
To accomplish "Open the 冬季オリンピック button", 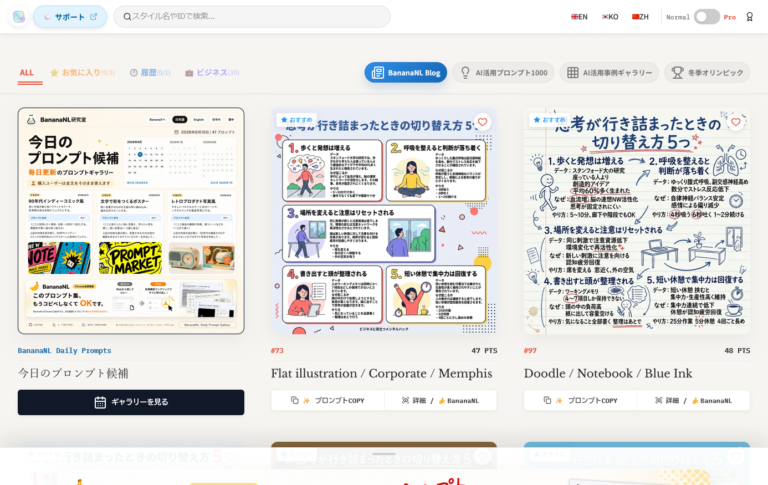I will pos(707,73).
